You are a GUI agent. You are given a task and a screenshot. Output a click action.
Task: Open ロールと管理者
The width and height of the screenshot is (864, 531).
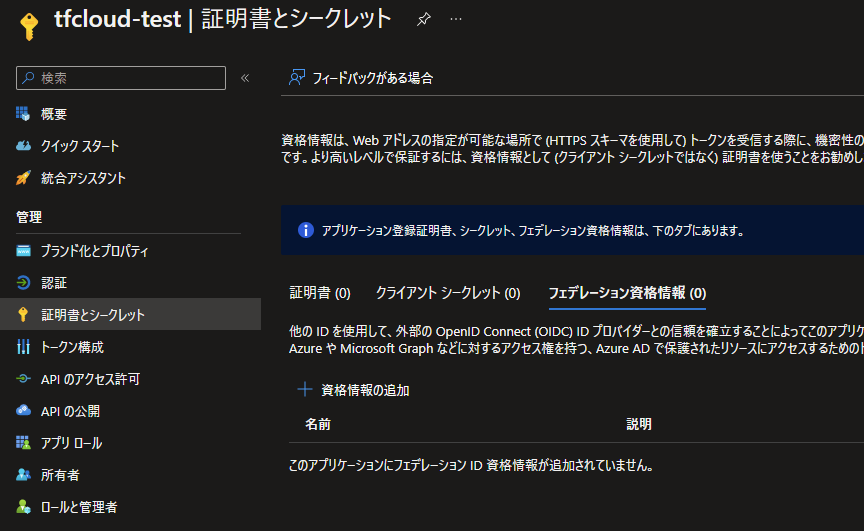pos(79,507)
